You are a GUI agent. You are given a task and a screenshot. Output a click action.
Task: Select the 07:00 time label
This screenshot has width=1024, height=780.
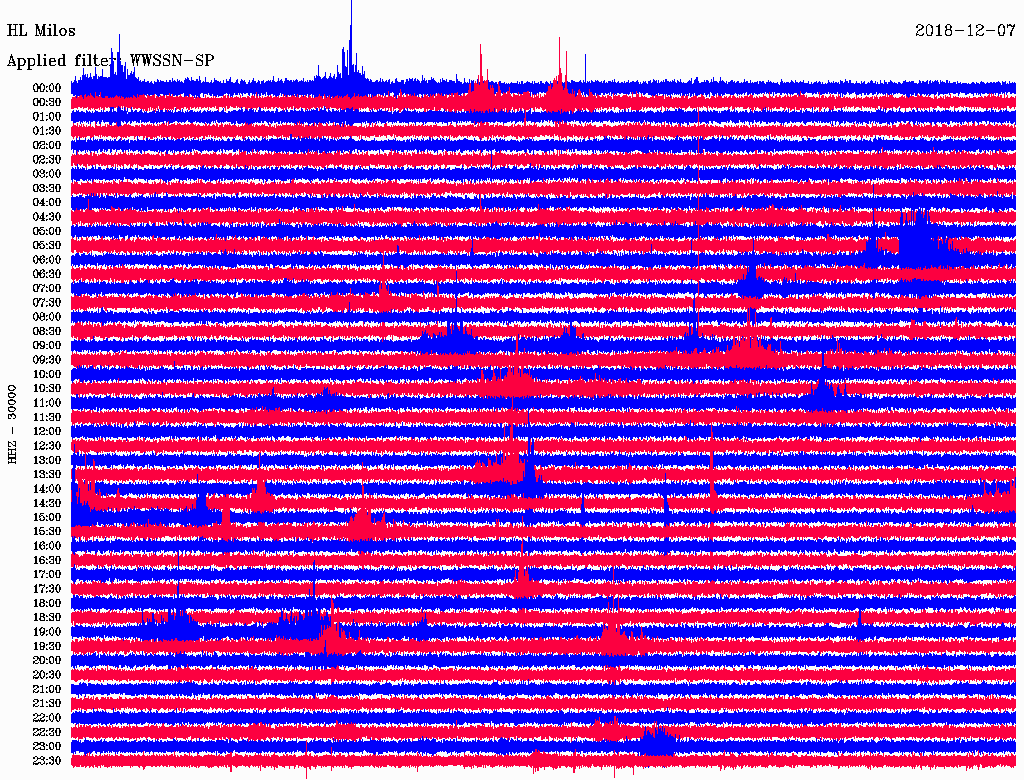pyautogui.click(x=47, y=289)
